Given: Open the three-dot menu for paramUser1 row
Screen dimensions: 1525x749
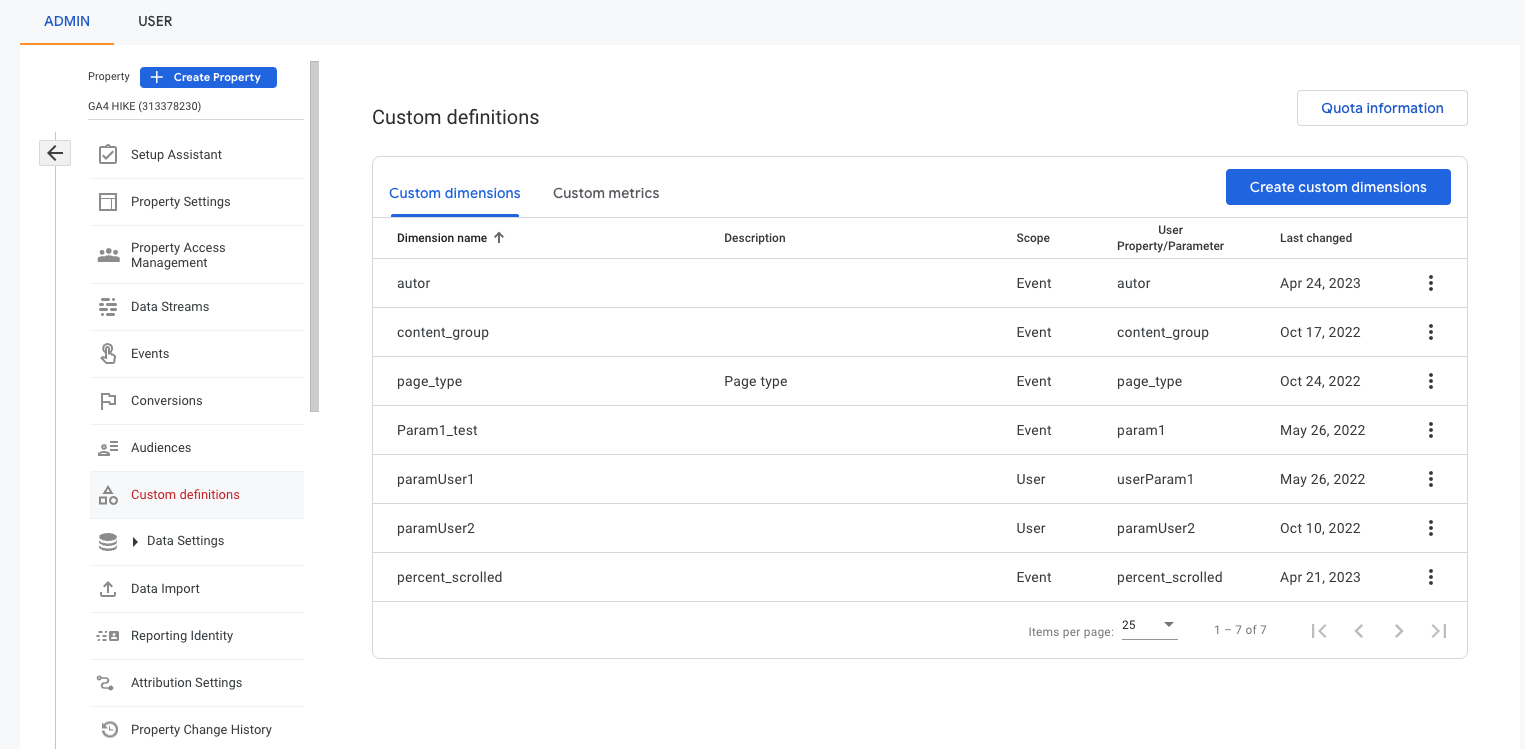Looking at the screenshot, I should coord(1431,479).
